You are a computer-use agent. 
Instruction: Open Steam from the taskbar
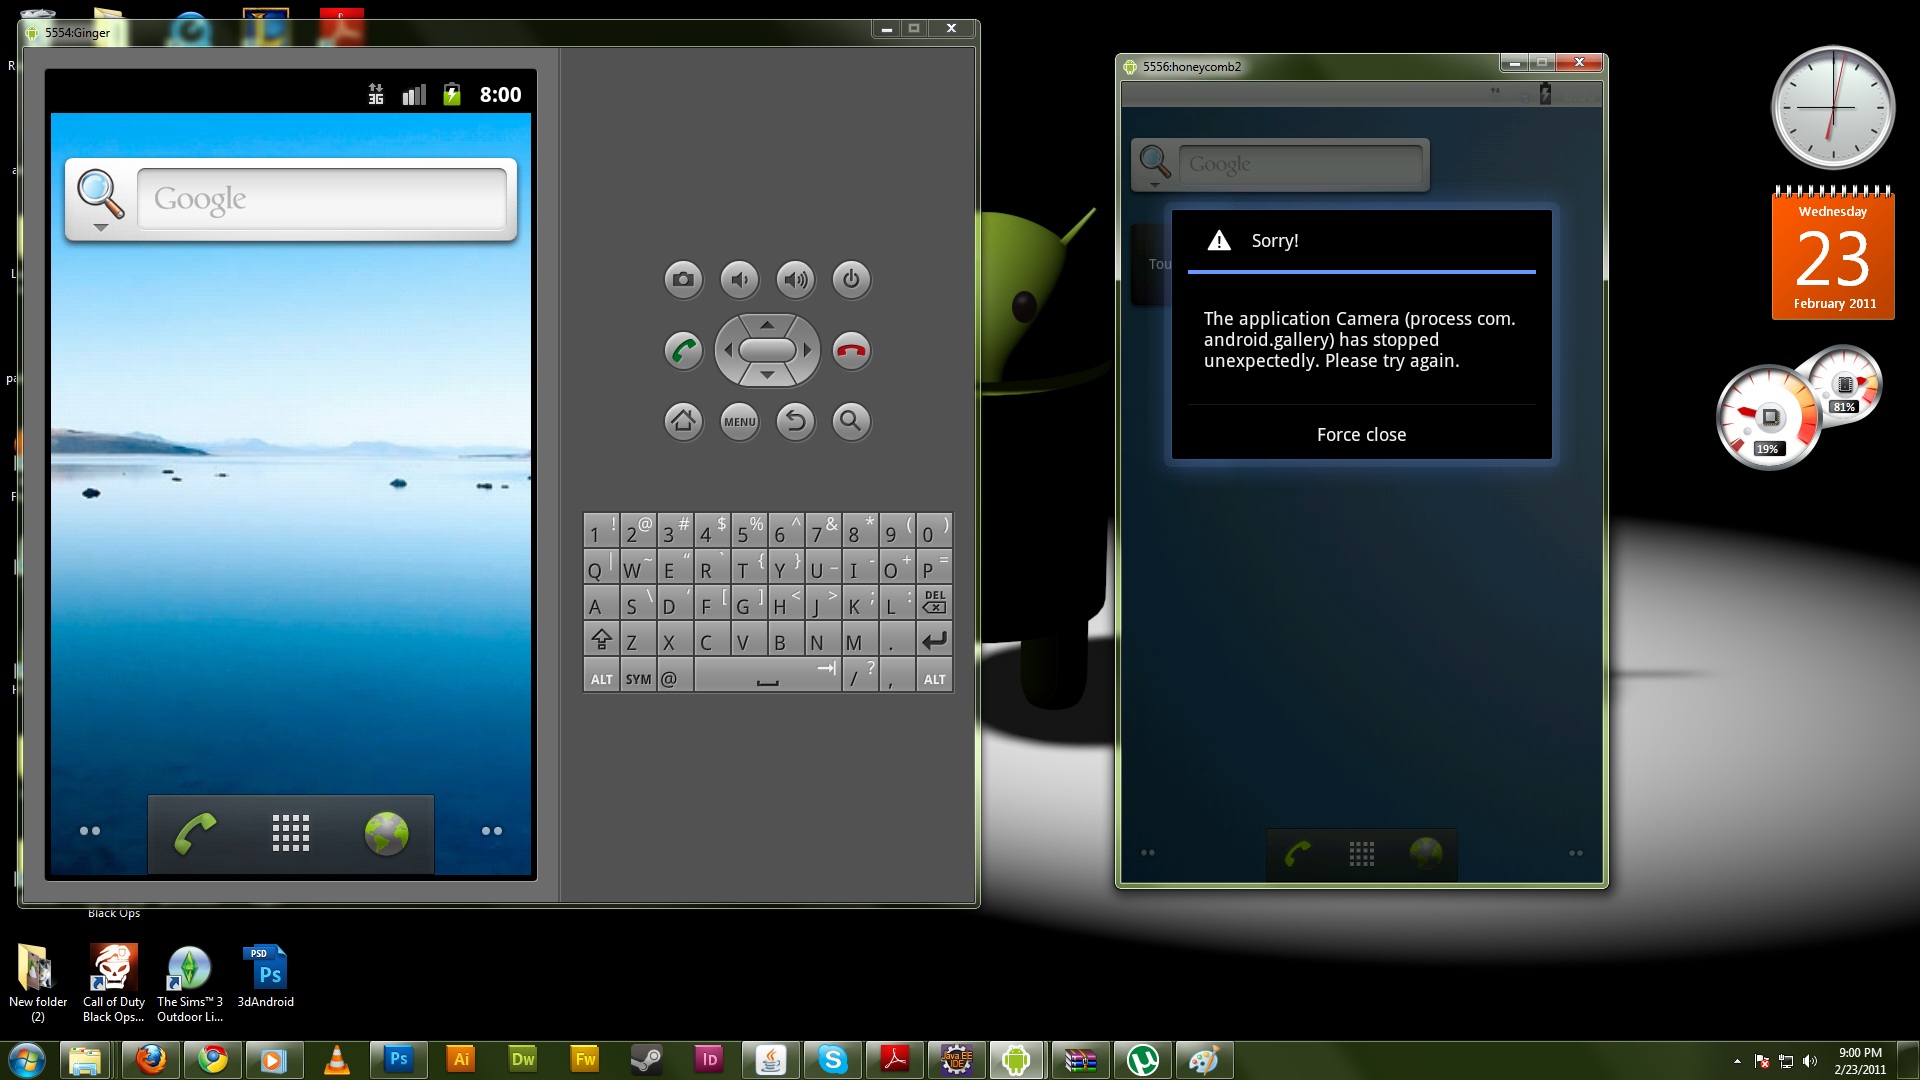tap(647, 1059)
